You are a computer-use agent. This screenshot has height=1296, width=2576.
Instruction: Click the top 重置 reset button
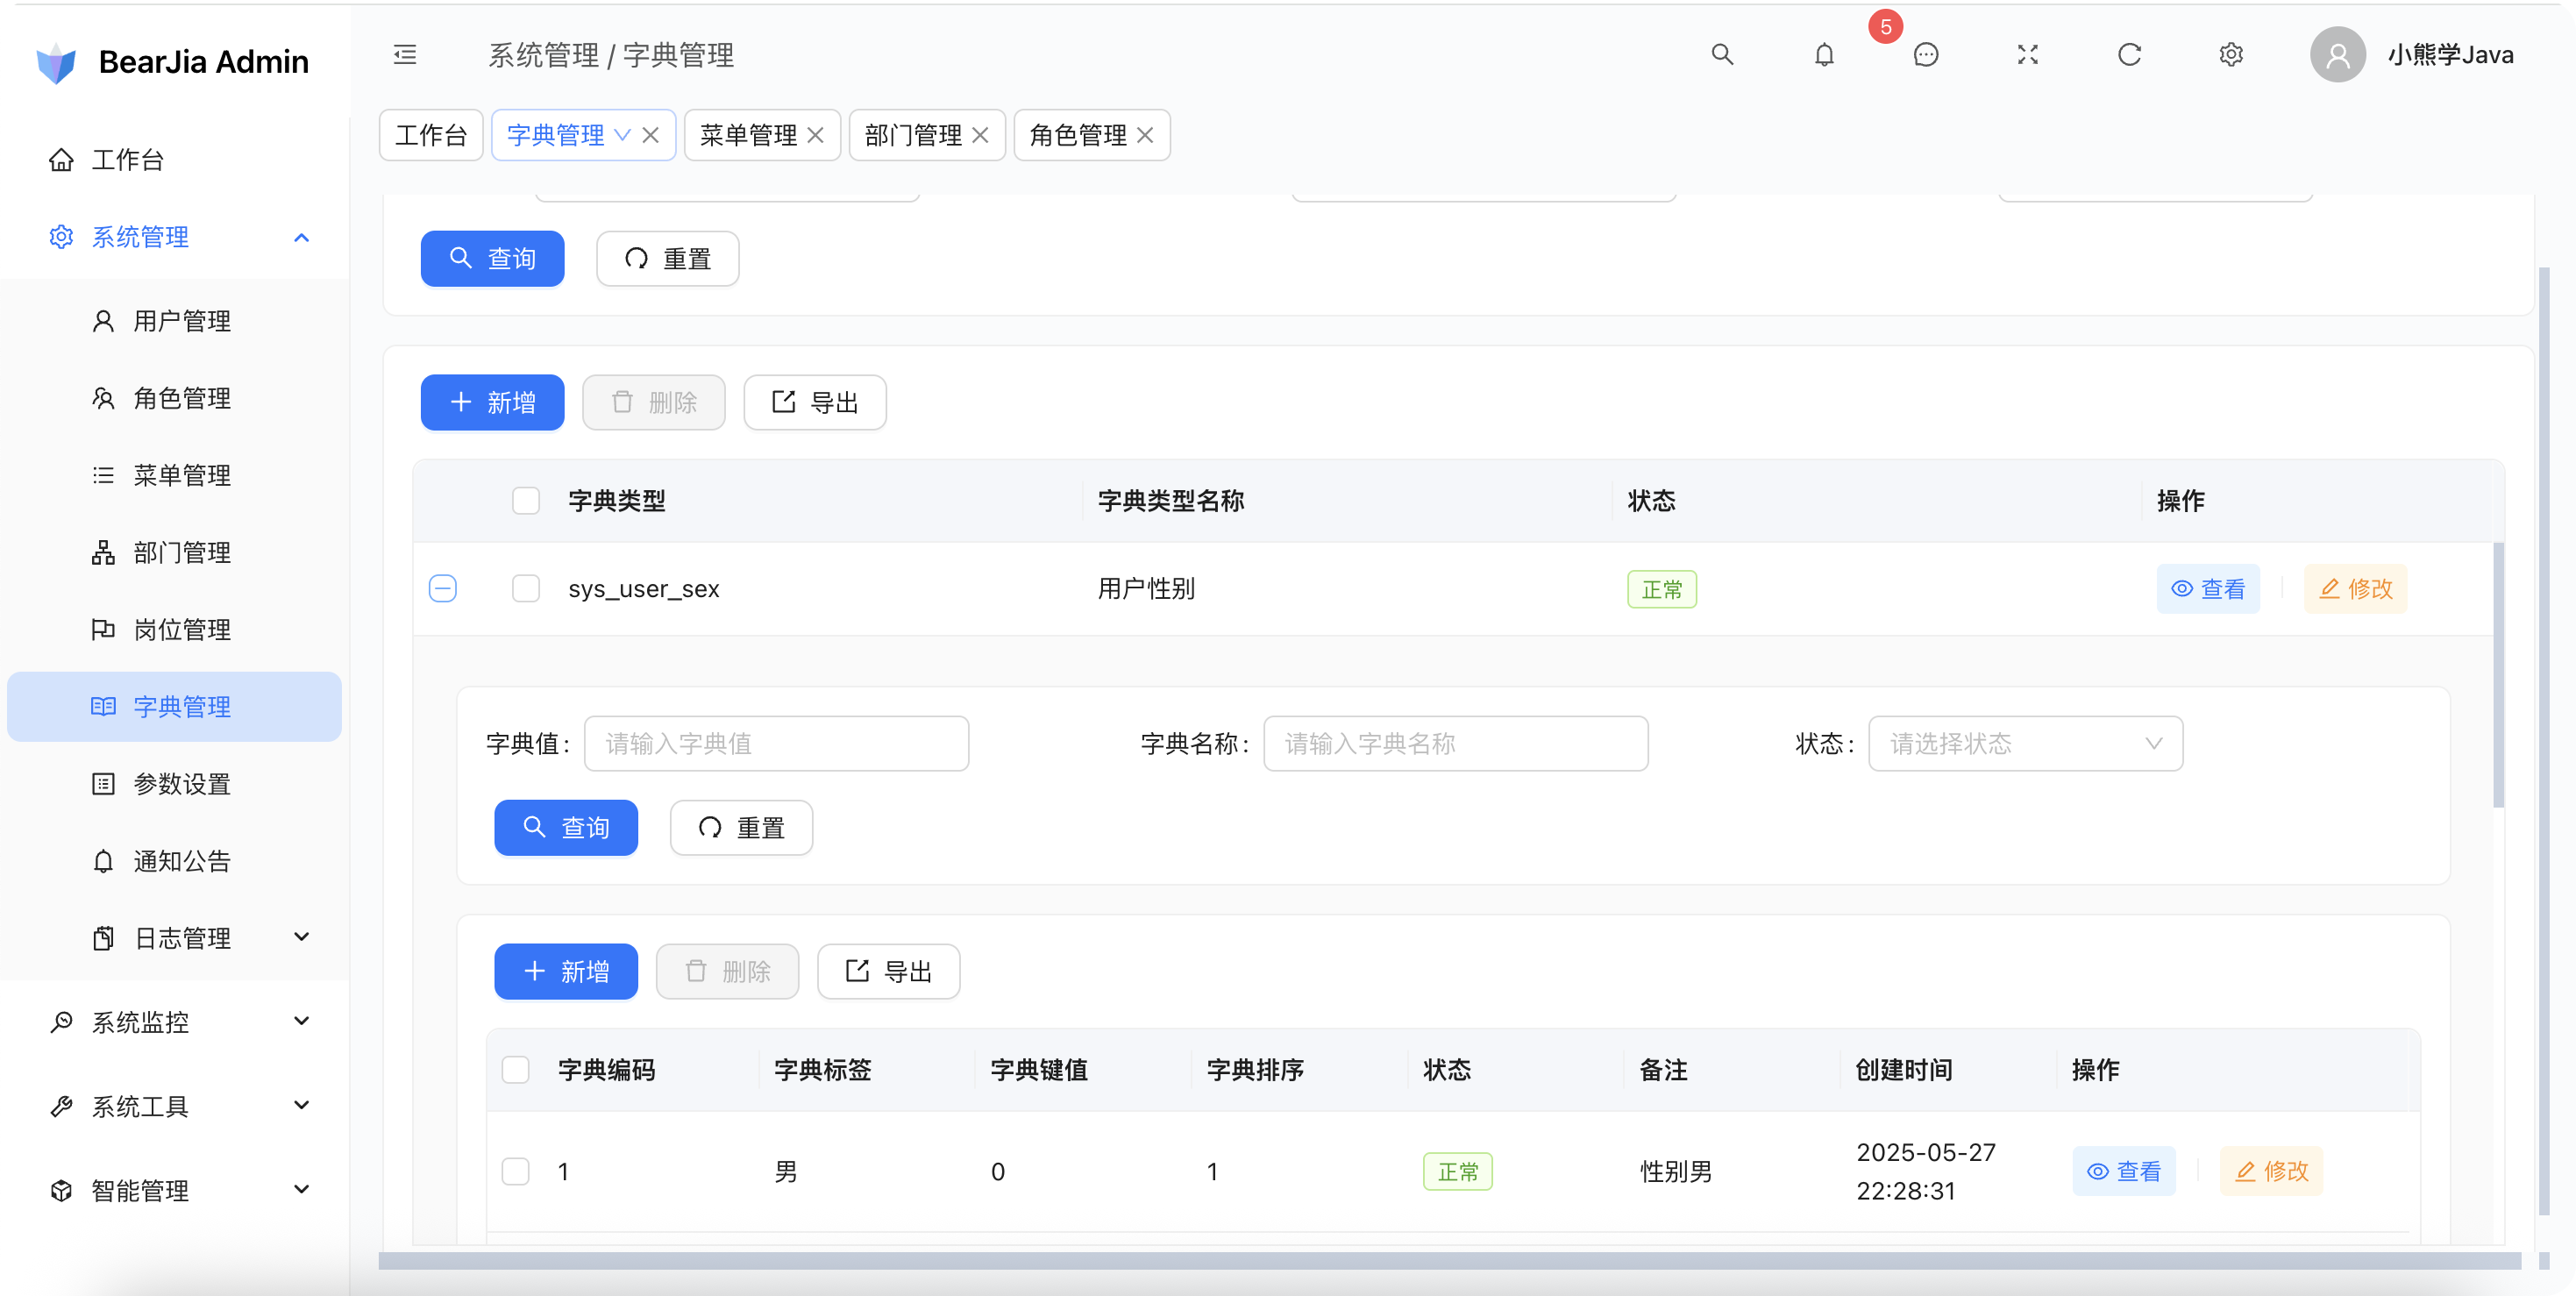667,259
